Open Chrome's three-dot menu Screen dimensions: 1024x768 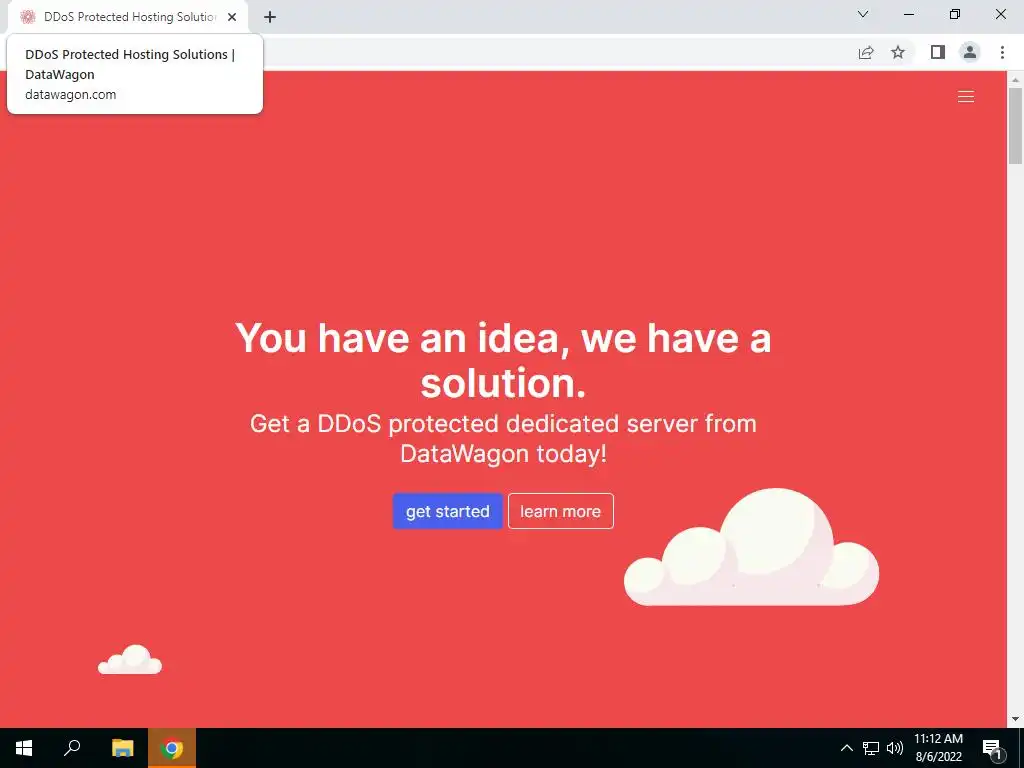point(1002,52)
